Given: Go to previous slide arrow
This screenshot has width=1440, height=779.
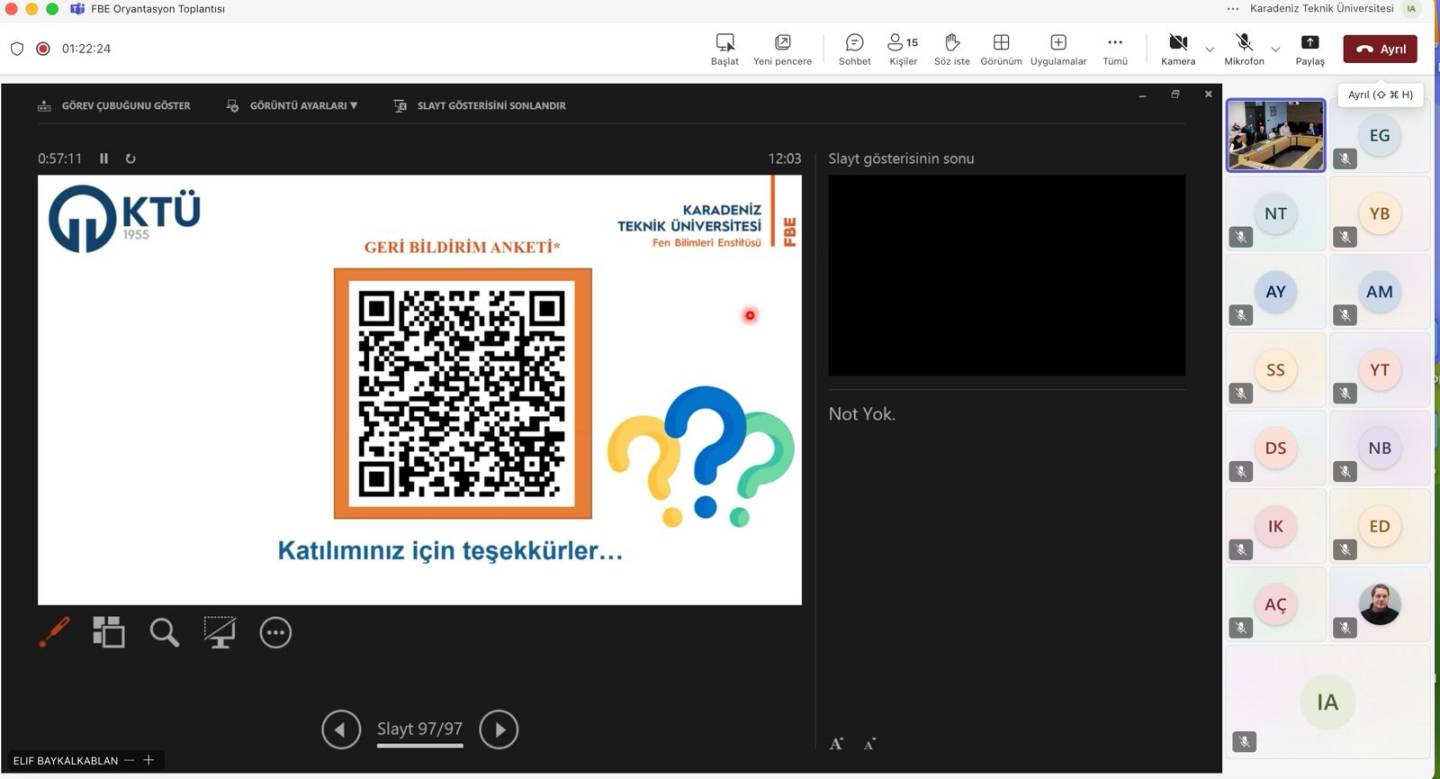Looking at the screenshot, I should (341, 729).
